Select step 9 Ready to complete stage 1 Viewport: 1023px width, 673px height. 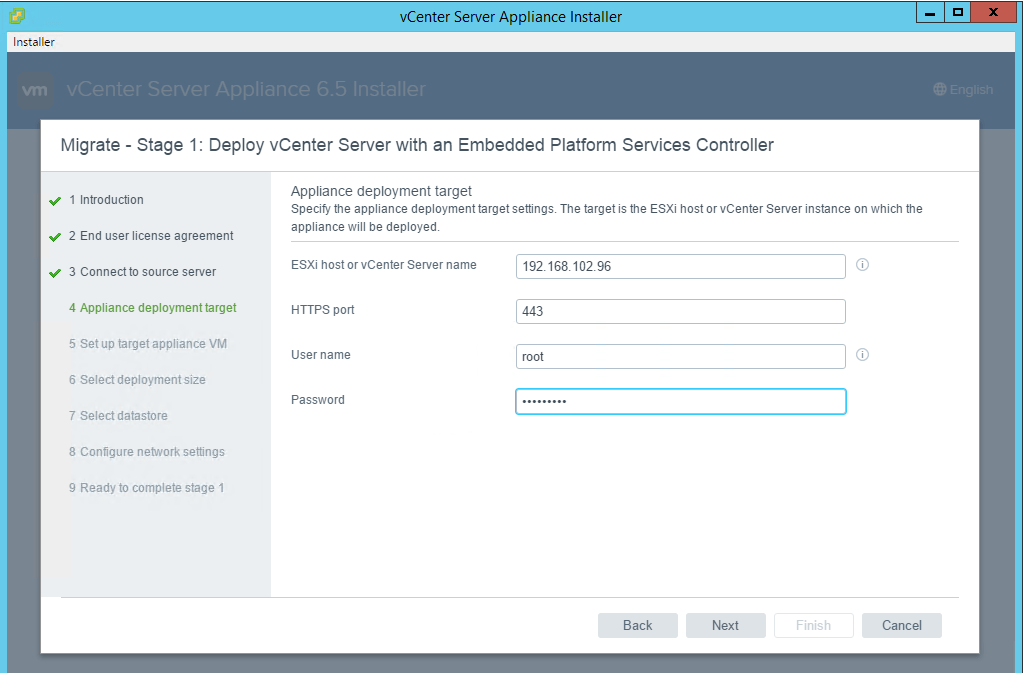tap(147, 487)
